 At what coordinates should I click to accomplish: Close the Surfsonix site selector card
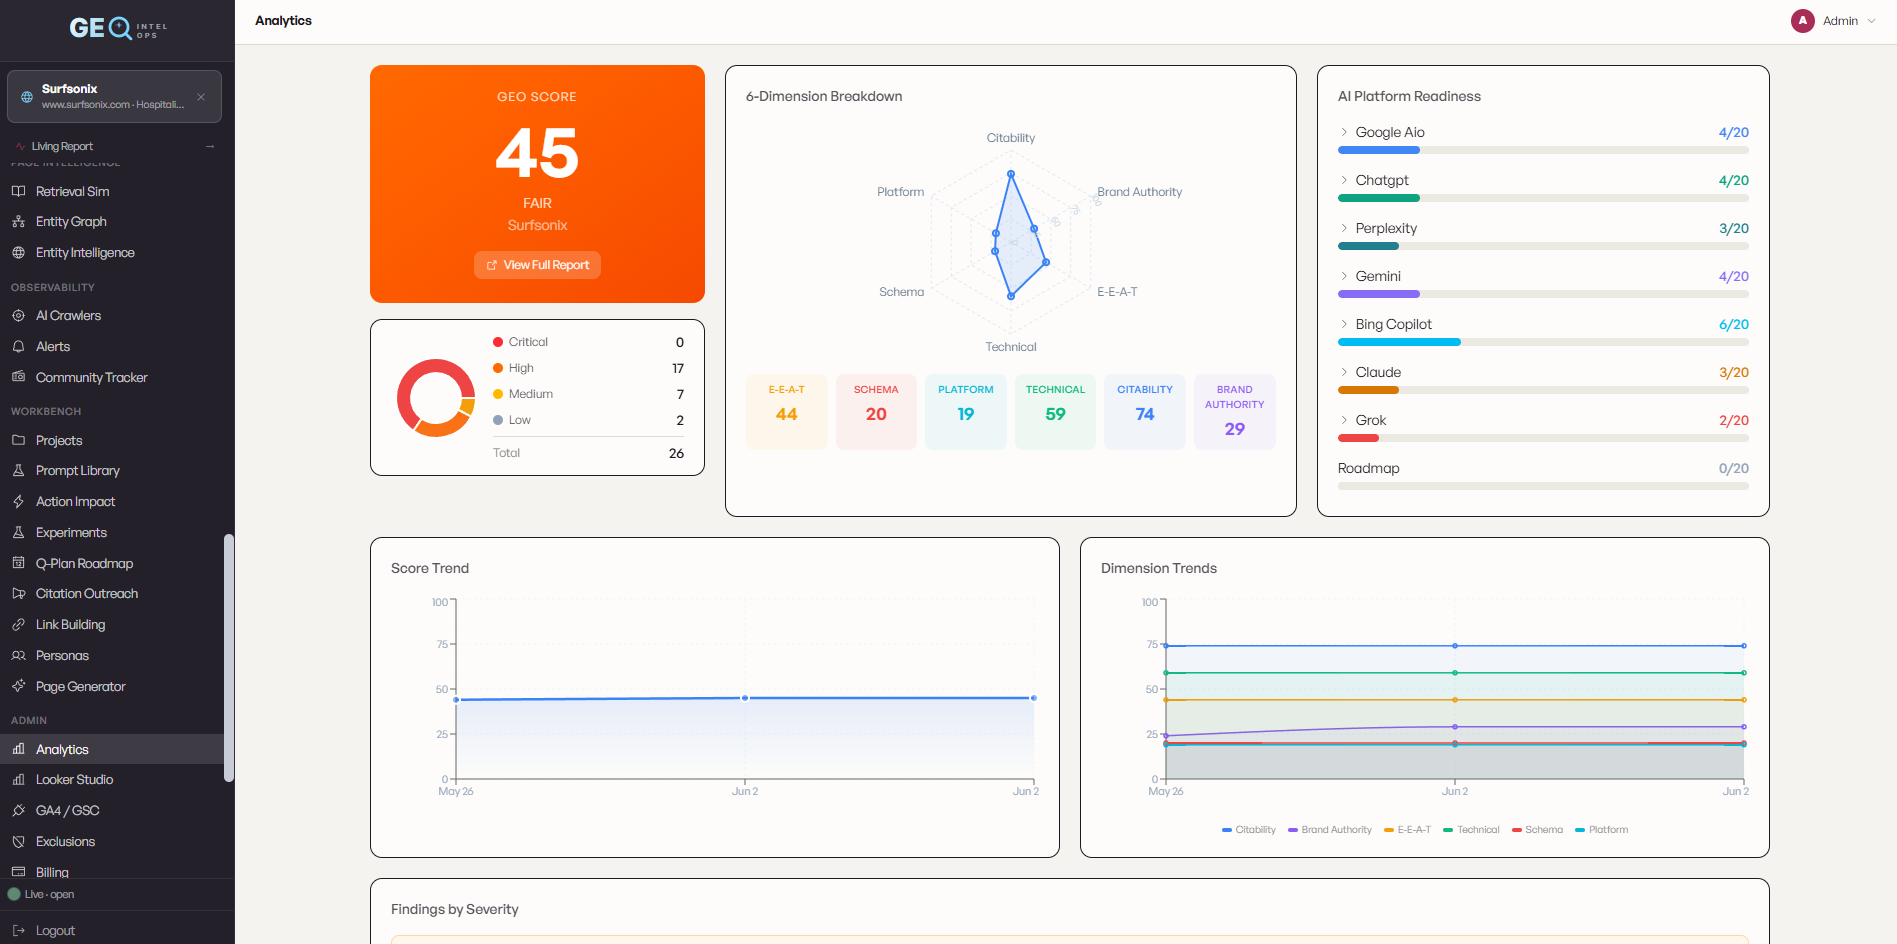click(x=201, y=97)
